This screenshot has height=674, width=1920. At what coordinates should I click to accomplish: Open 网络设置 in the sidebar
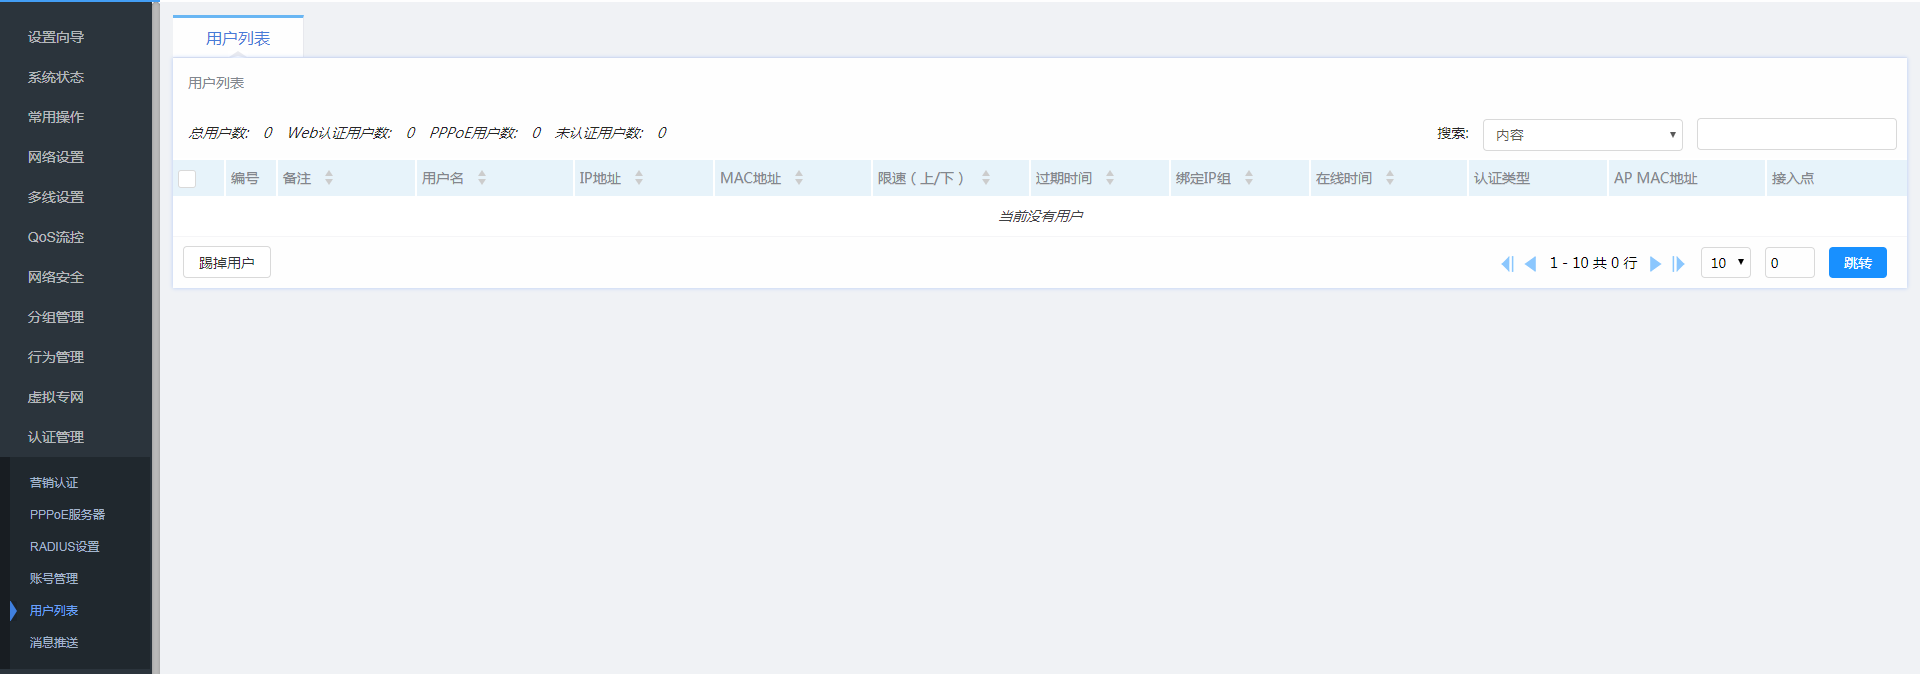(56, 157)
